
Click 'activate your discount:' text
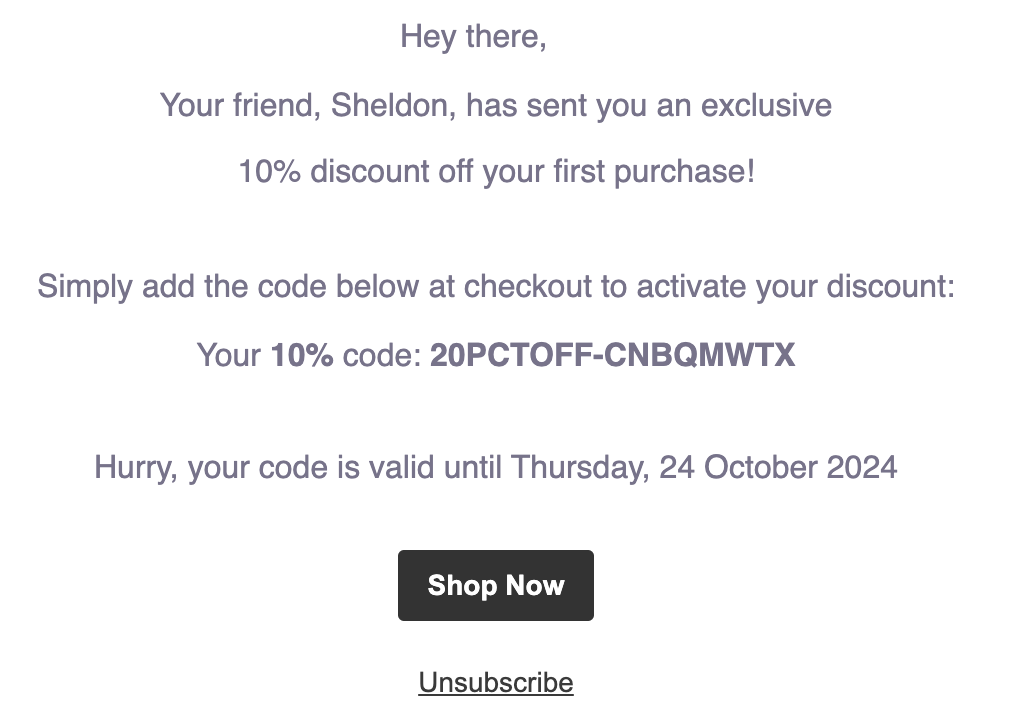pos(795,288)
